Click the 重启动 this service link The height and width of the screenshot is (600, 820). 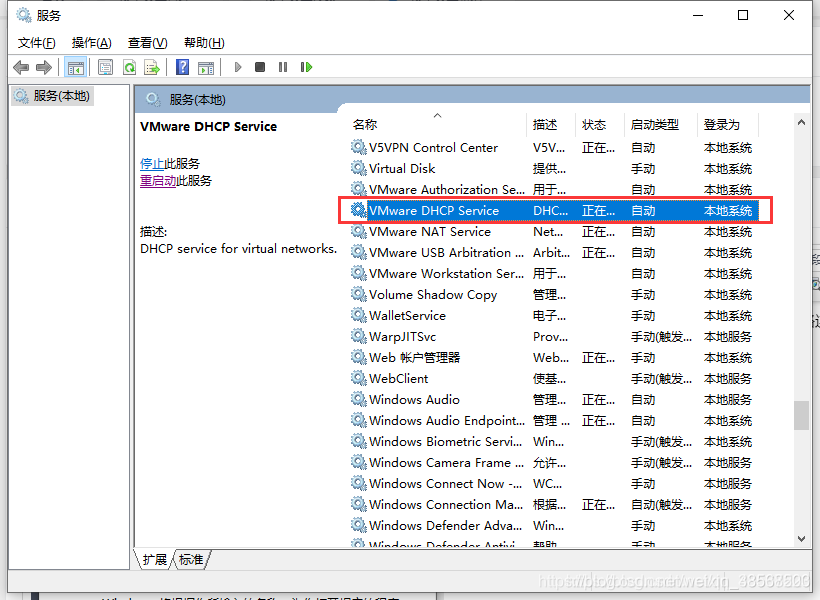coord(158,181)
